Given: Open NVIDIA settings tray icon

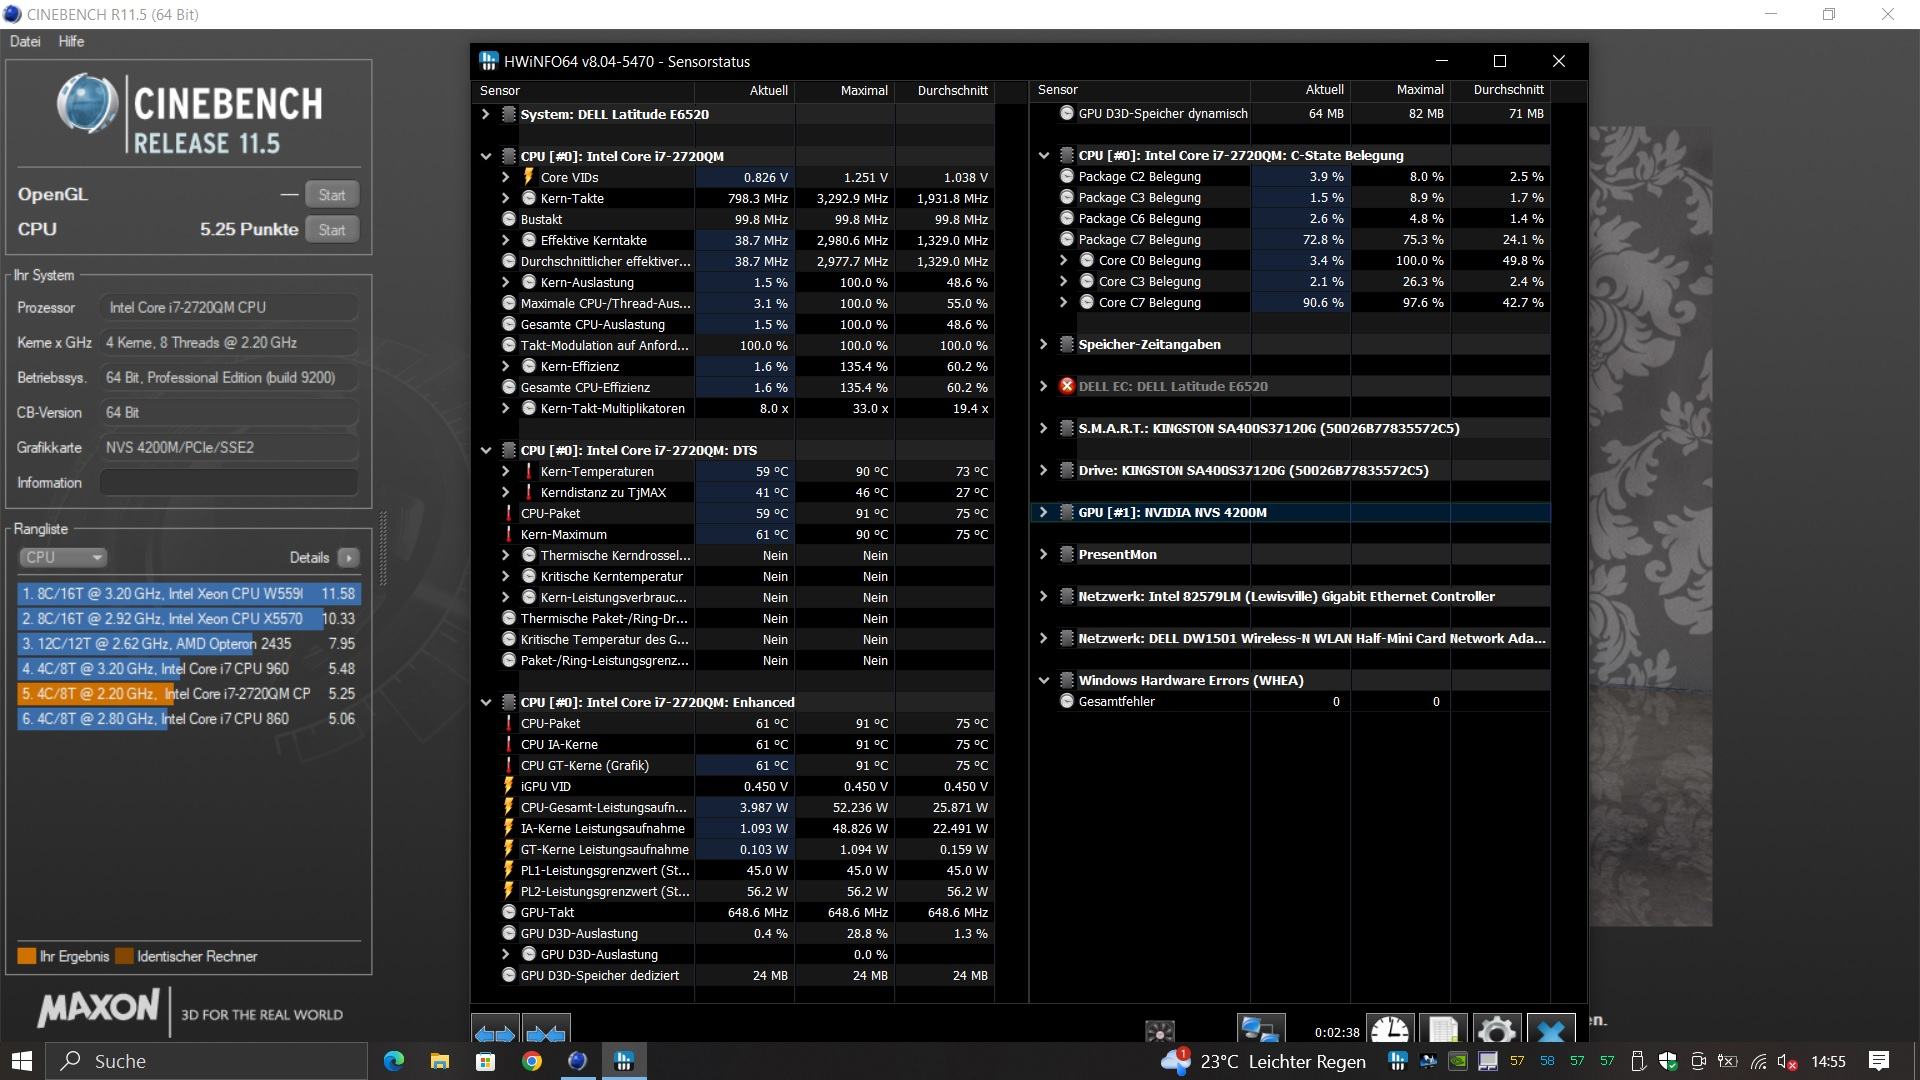Looking at the screenshot, I should coord(1458,1061).
